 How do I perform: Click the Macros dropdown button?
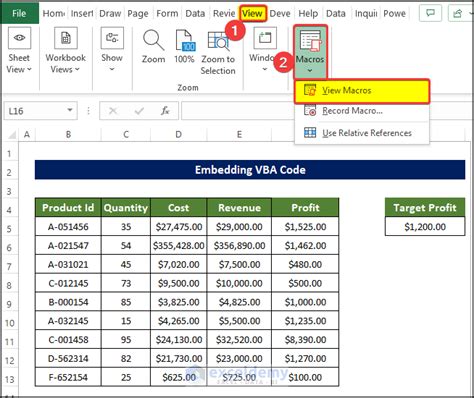310,52
